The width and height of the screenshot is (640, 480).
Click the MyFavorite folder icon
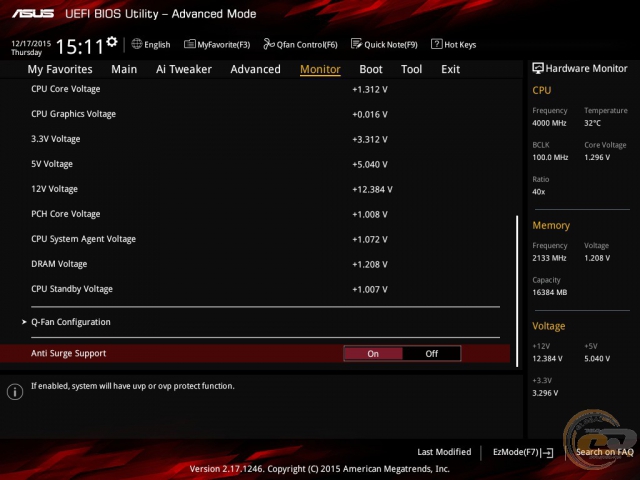(x=189, y=44)
